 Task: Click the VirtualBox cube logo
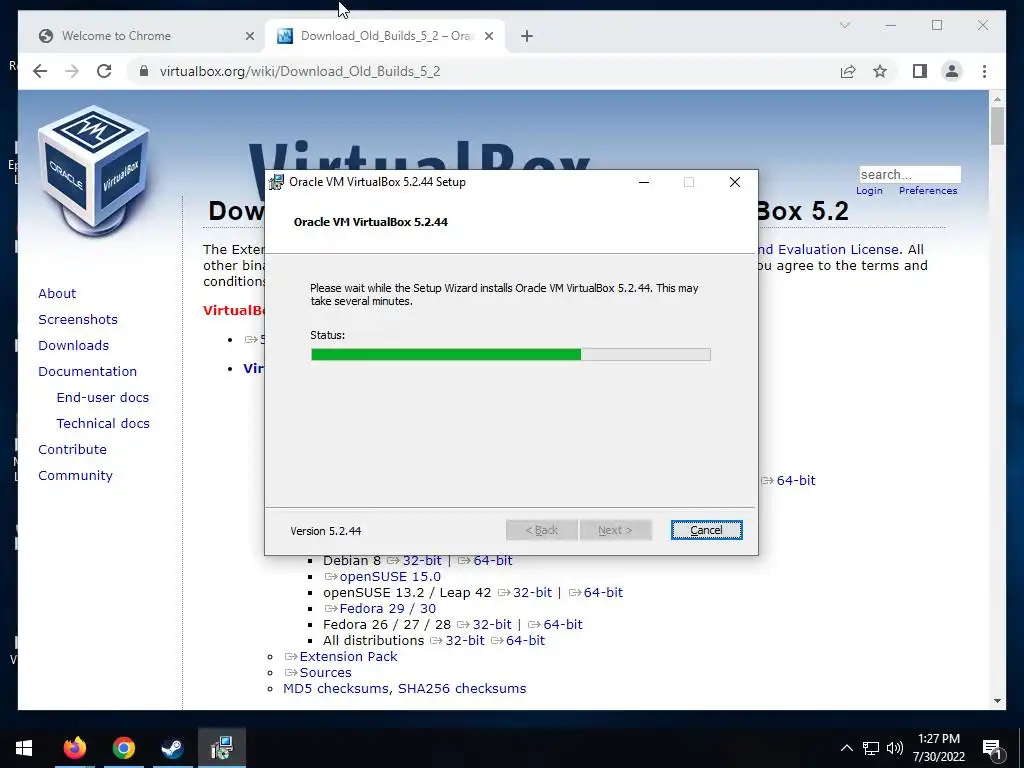[x=94, y=170]
